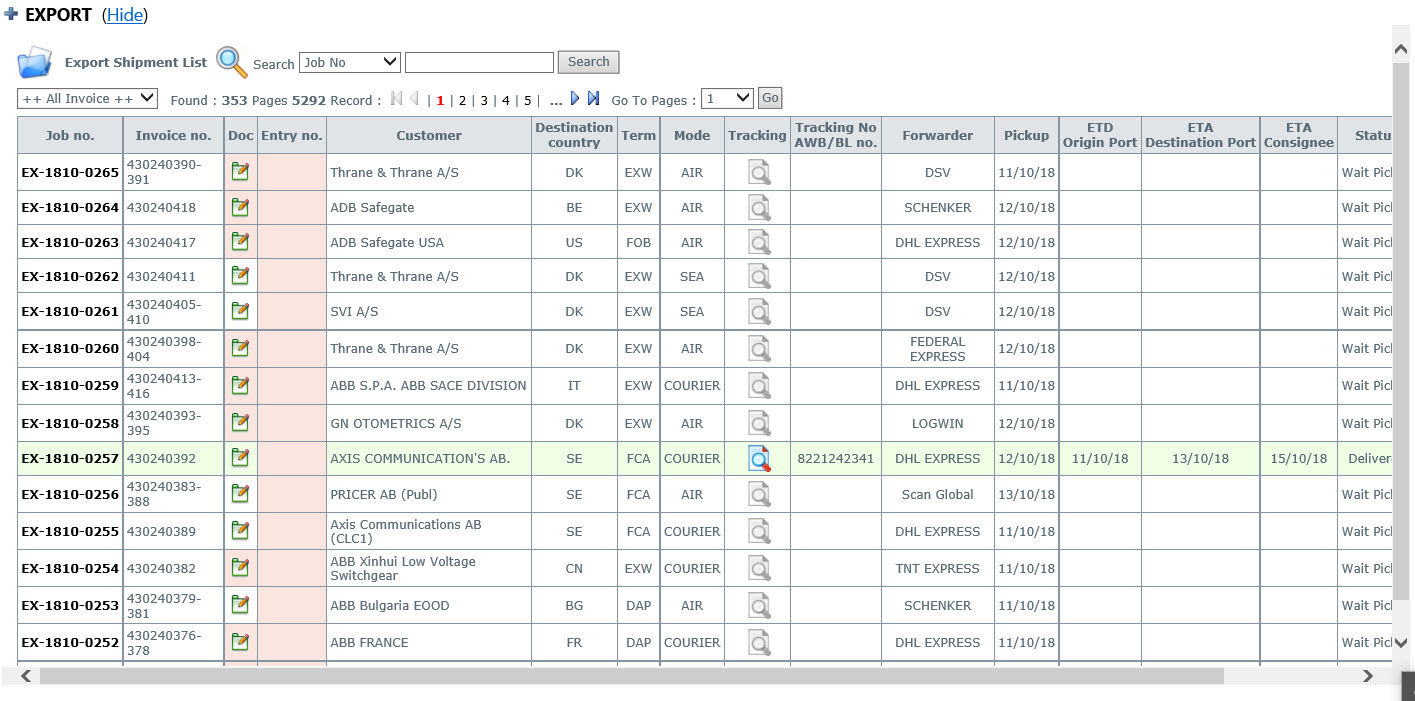Jump to last page arrow

(x=593, y=98)
